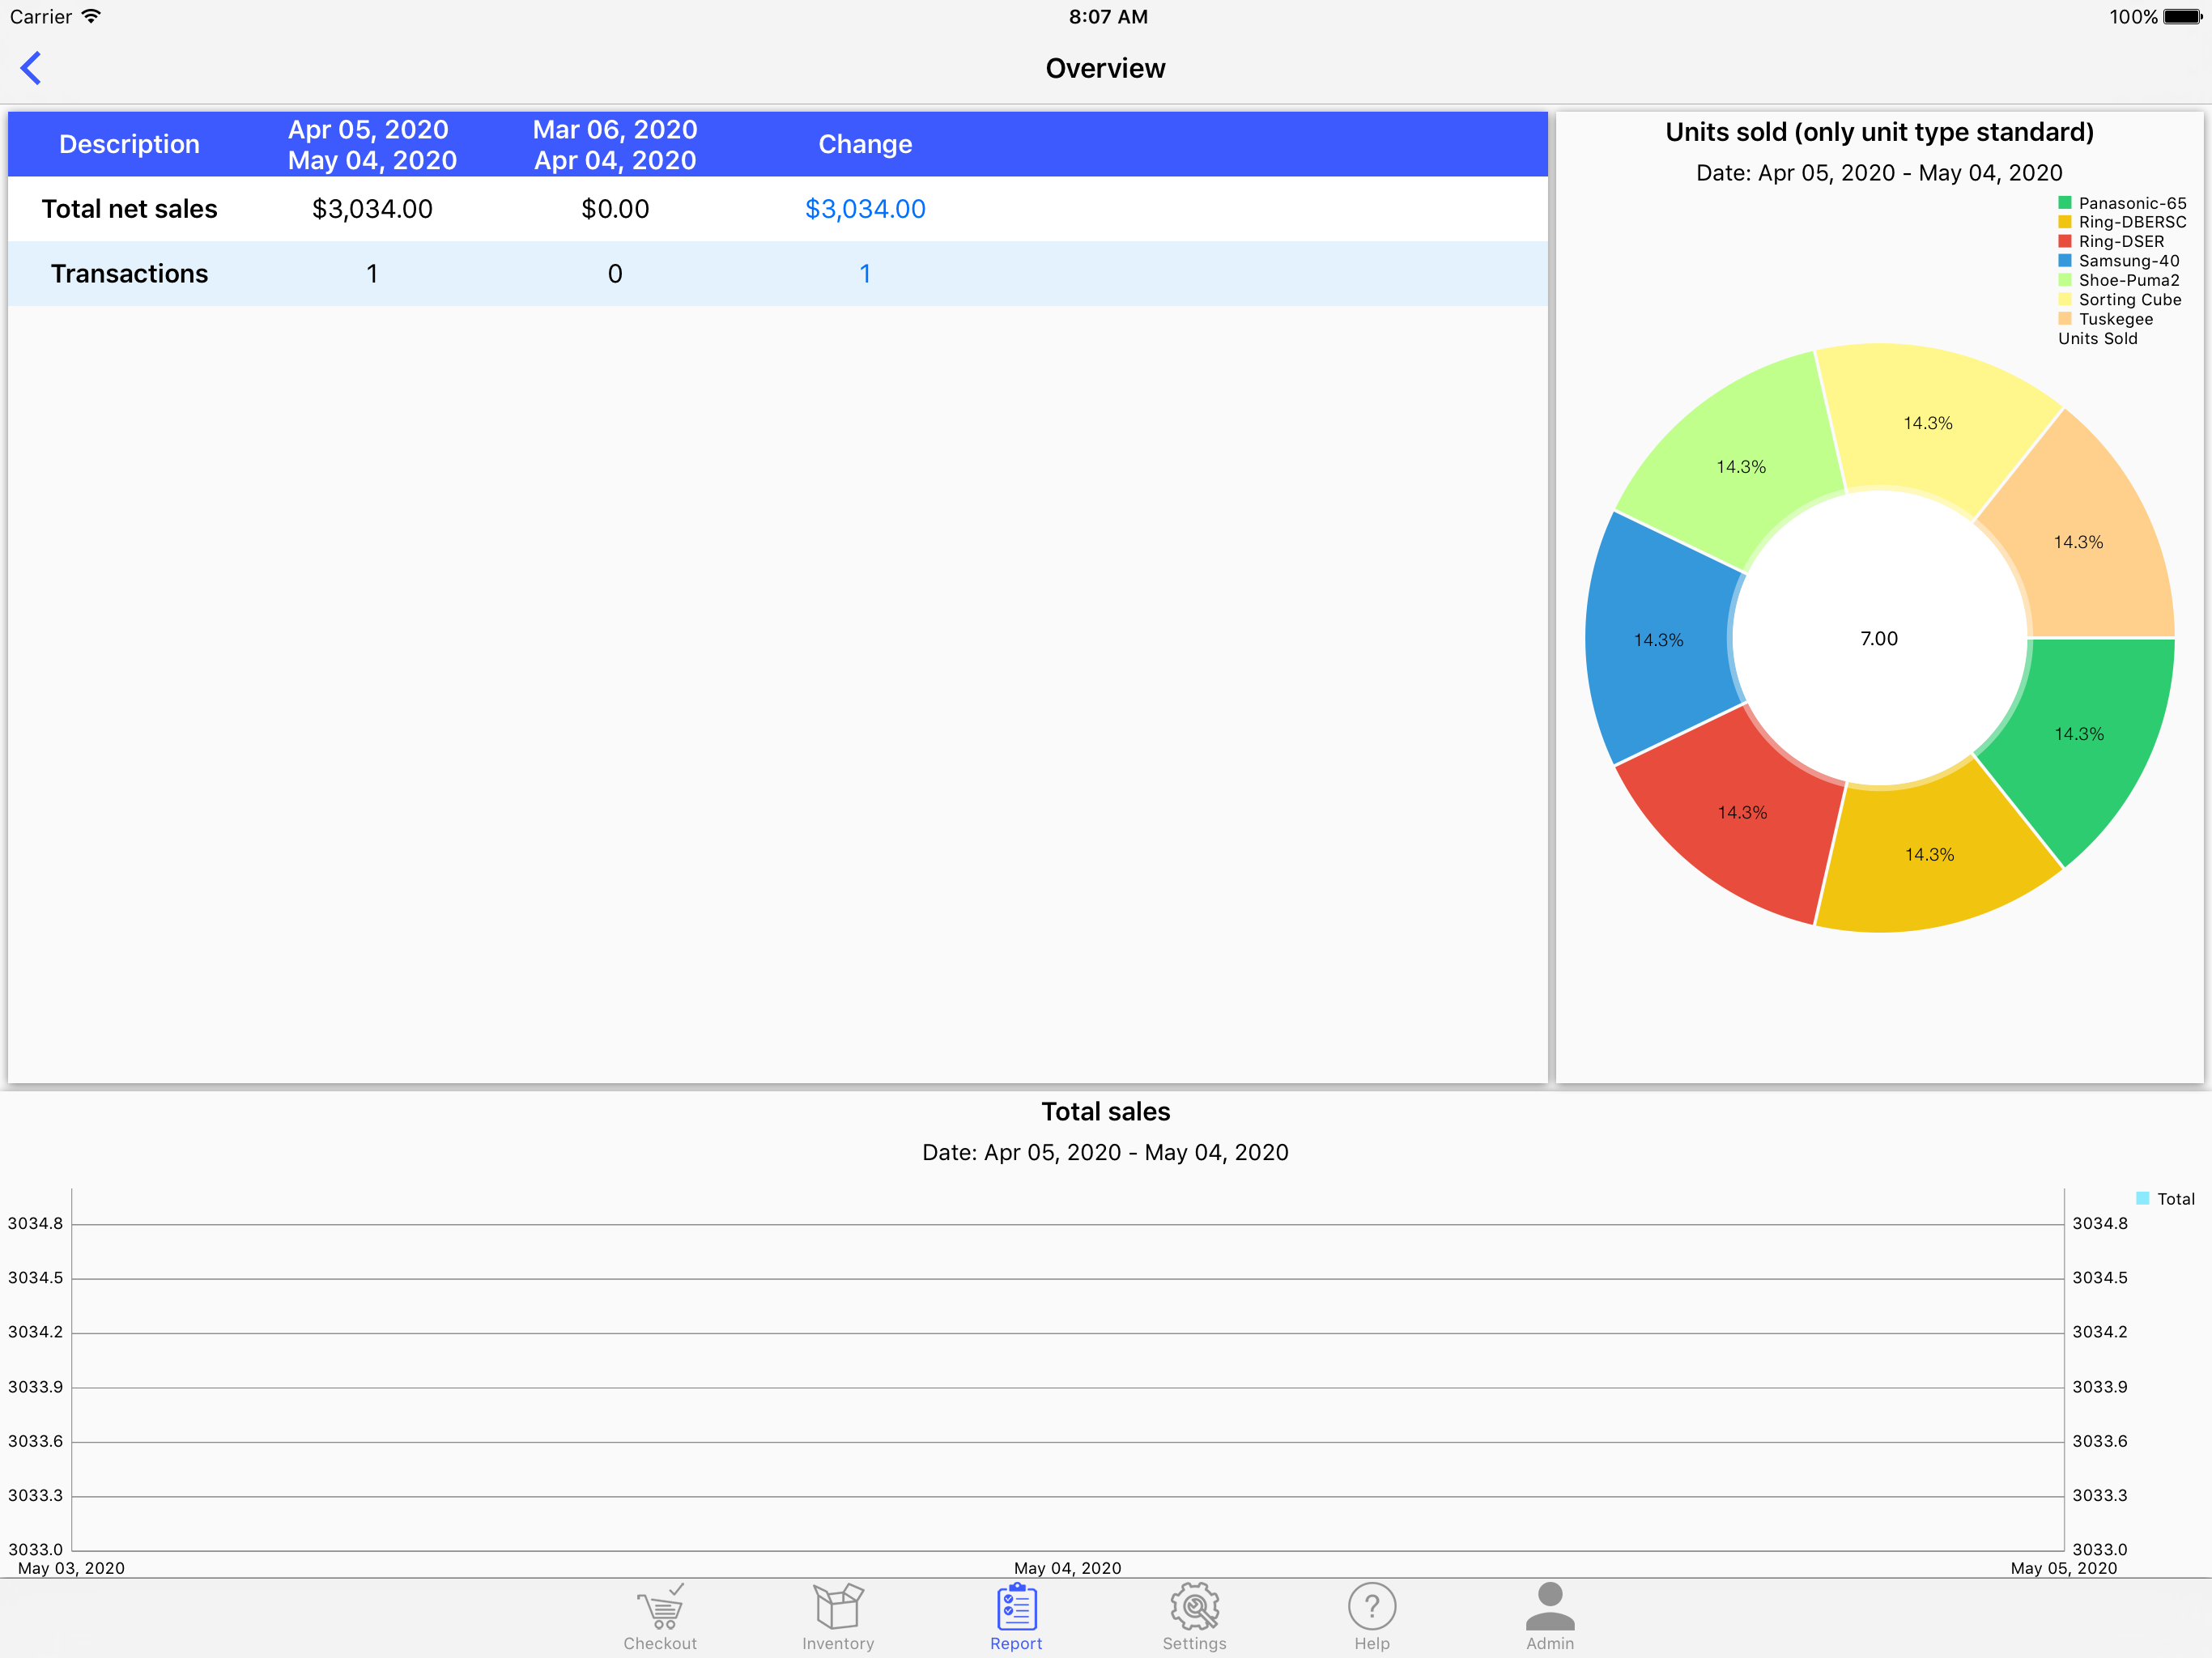
Task: Click the Change column header
Action: [865, 144]
